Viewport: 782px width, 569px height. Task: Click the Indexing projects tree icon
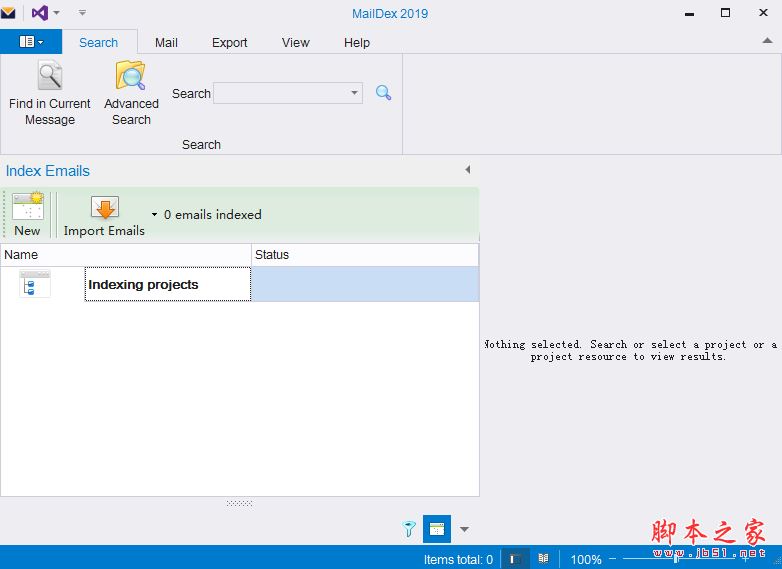pyautogui.click(x=34, y=284)
